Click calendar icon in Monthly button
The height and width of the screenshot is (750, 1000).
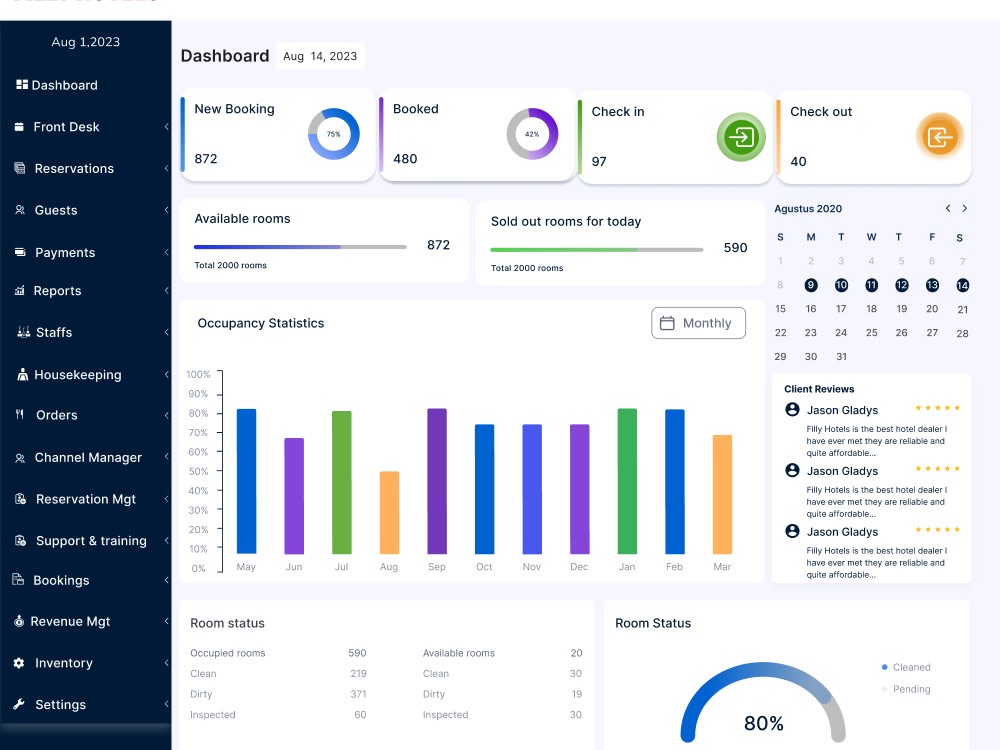click(667, 323)
